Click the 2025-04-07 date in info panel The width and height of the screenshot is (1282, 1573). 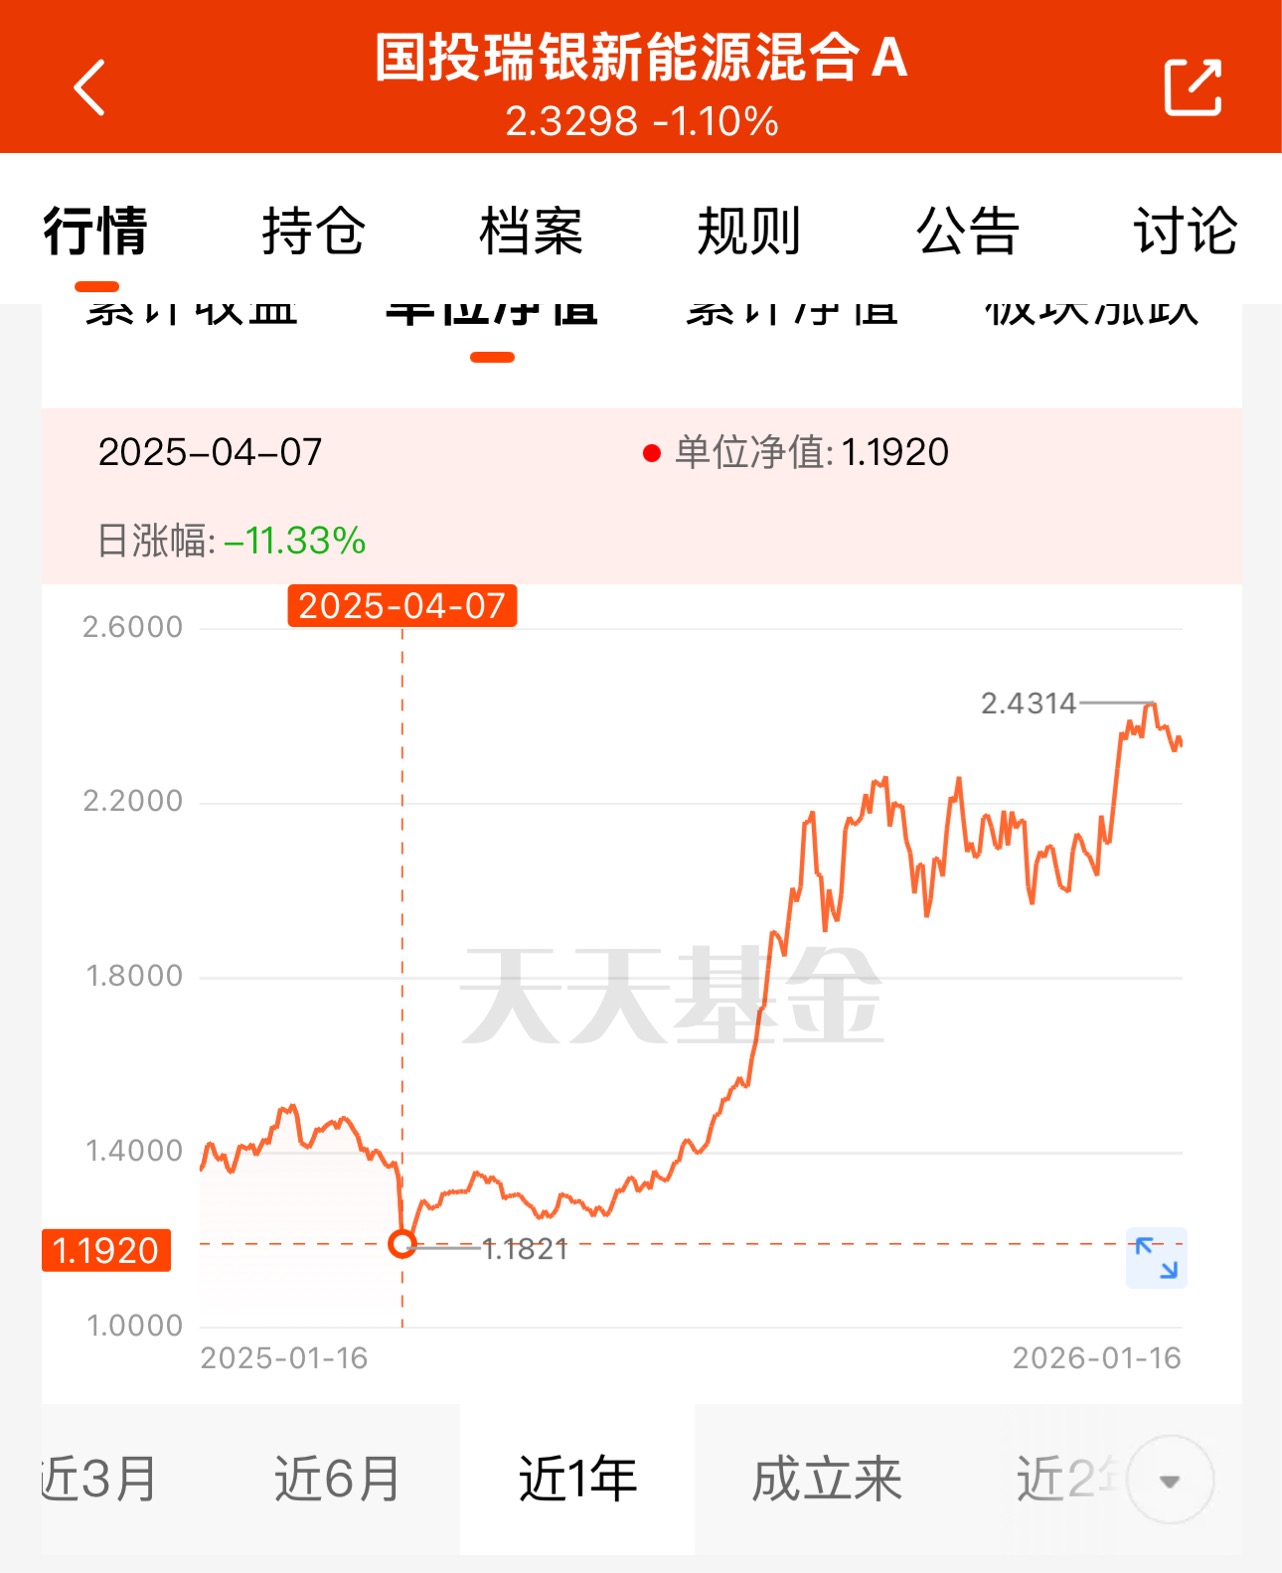pyautogui.click(x=210, y=453)
